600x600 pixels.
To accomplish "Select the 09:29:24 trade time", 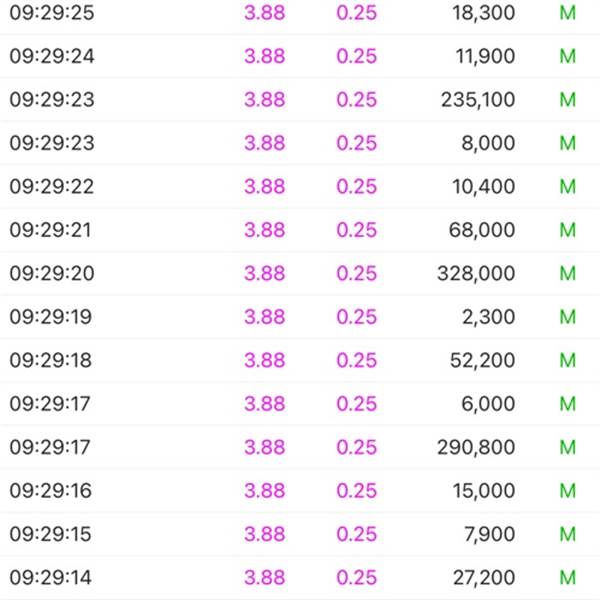I will click(x=52, y=56).
